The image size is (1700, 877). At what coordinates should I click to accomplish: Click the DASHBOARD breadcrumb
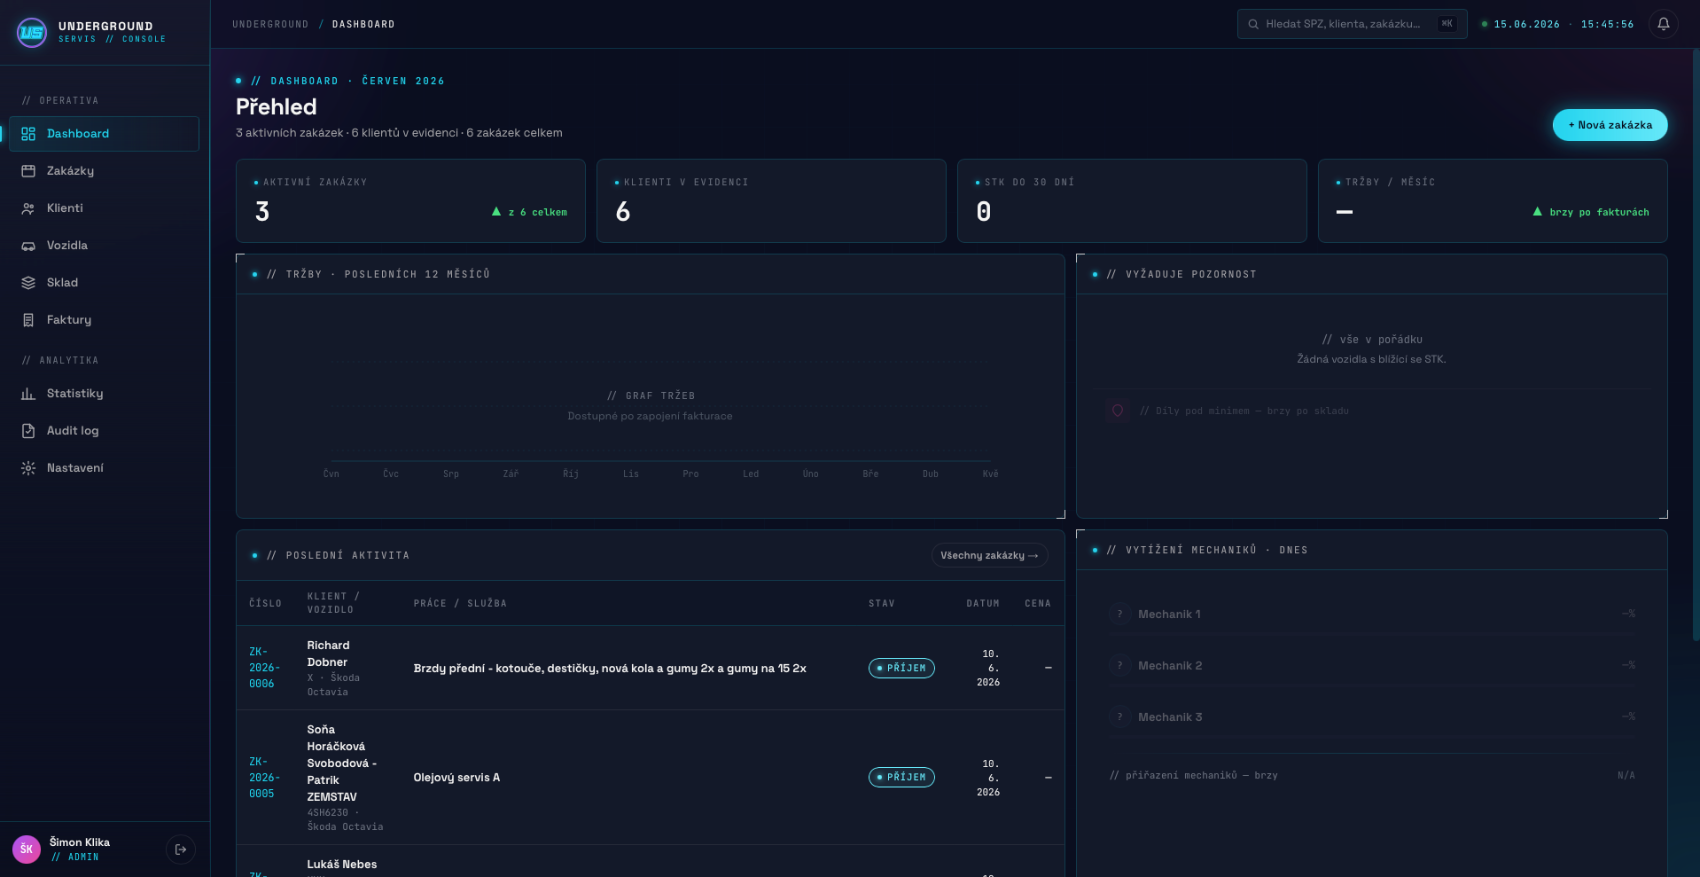(363, 24)
